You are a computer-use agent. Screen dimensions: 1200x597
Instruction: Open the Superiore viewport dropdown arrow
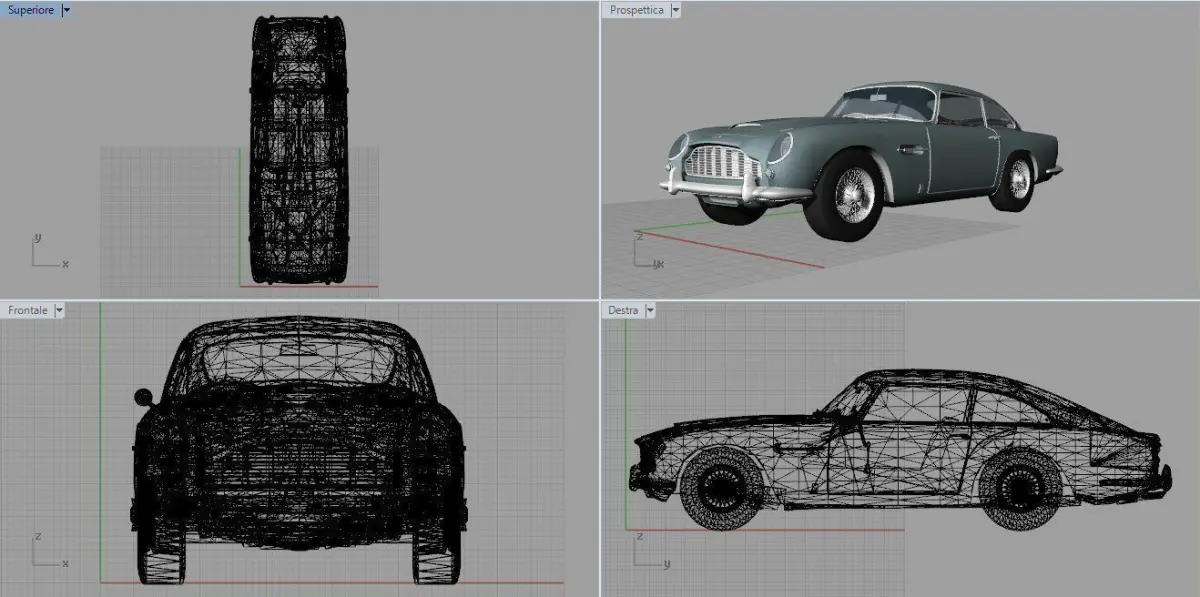[x=66, y=10]
